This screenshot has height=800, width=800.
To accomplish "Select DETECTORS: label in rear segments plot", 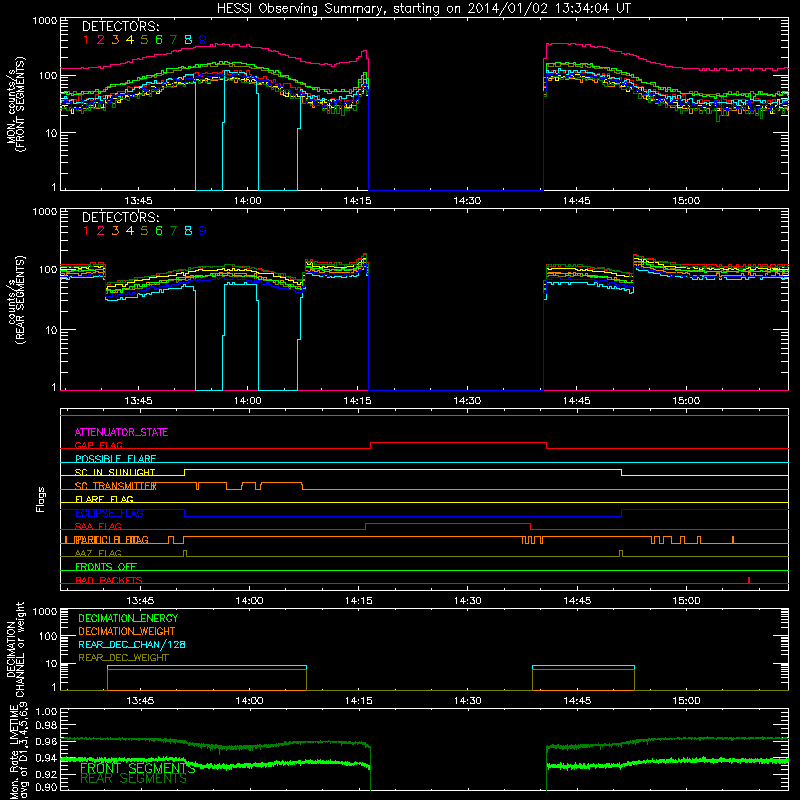I will [x=120, y=218].
